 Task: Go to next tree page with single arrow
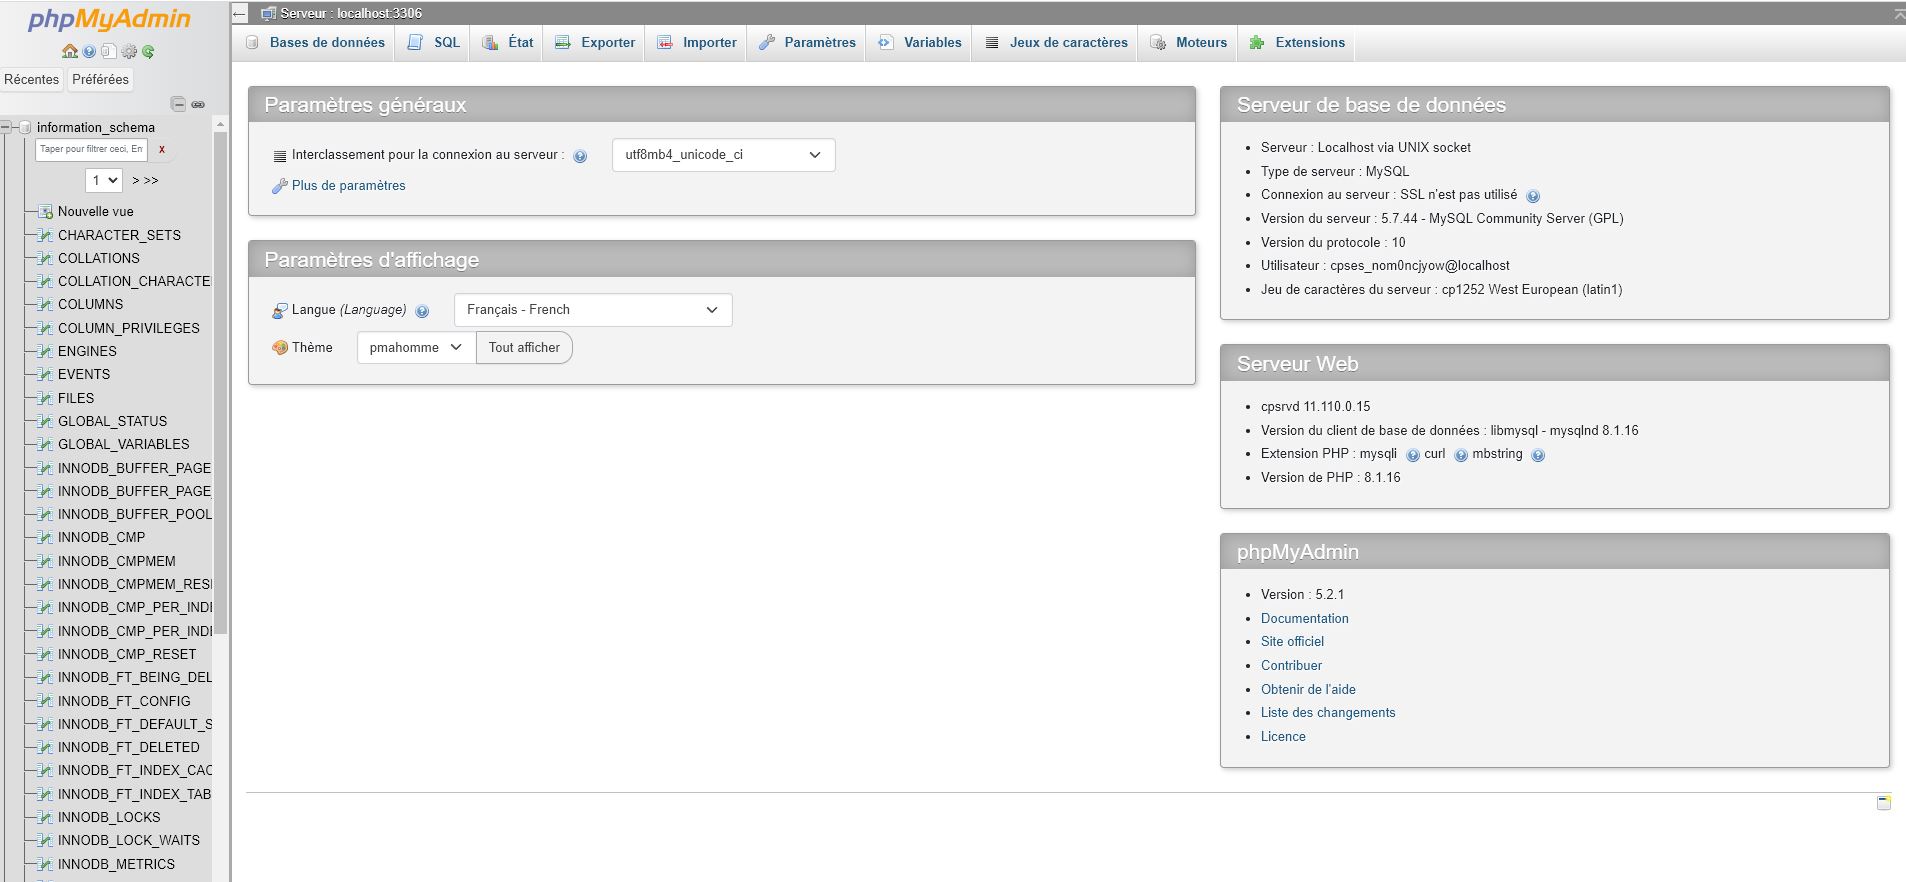(136, 180)
